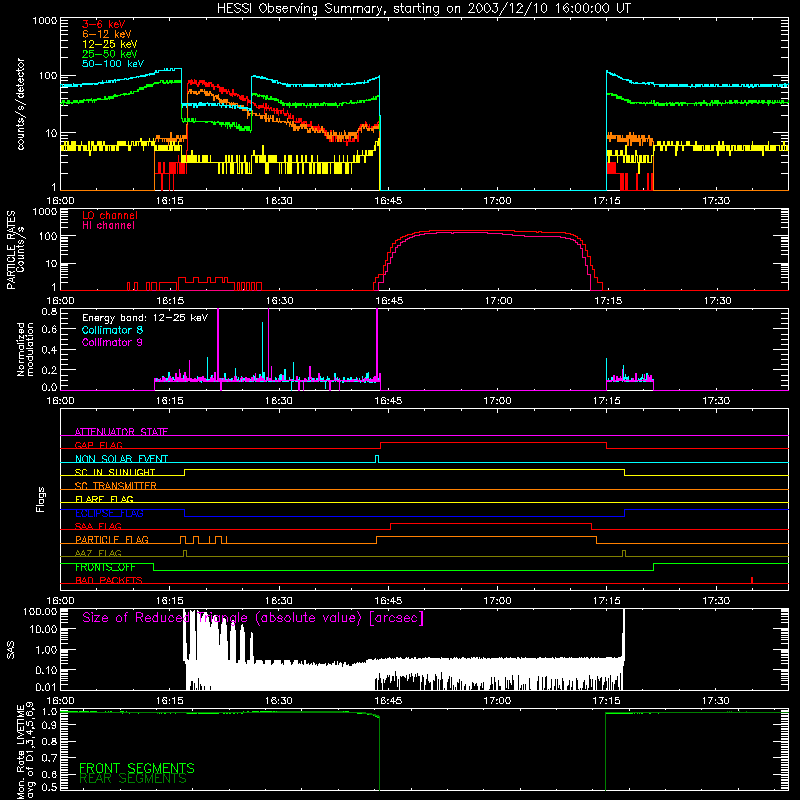Image resolution: width=800 pixels, height=800 pixels.
Task: Click the 17:30 tick under SAS plot
Action: coord(716,701)
